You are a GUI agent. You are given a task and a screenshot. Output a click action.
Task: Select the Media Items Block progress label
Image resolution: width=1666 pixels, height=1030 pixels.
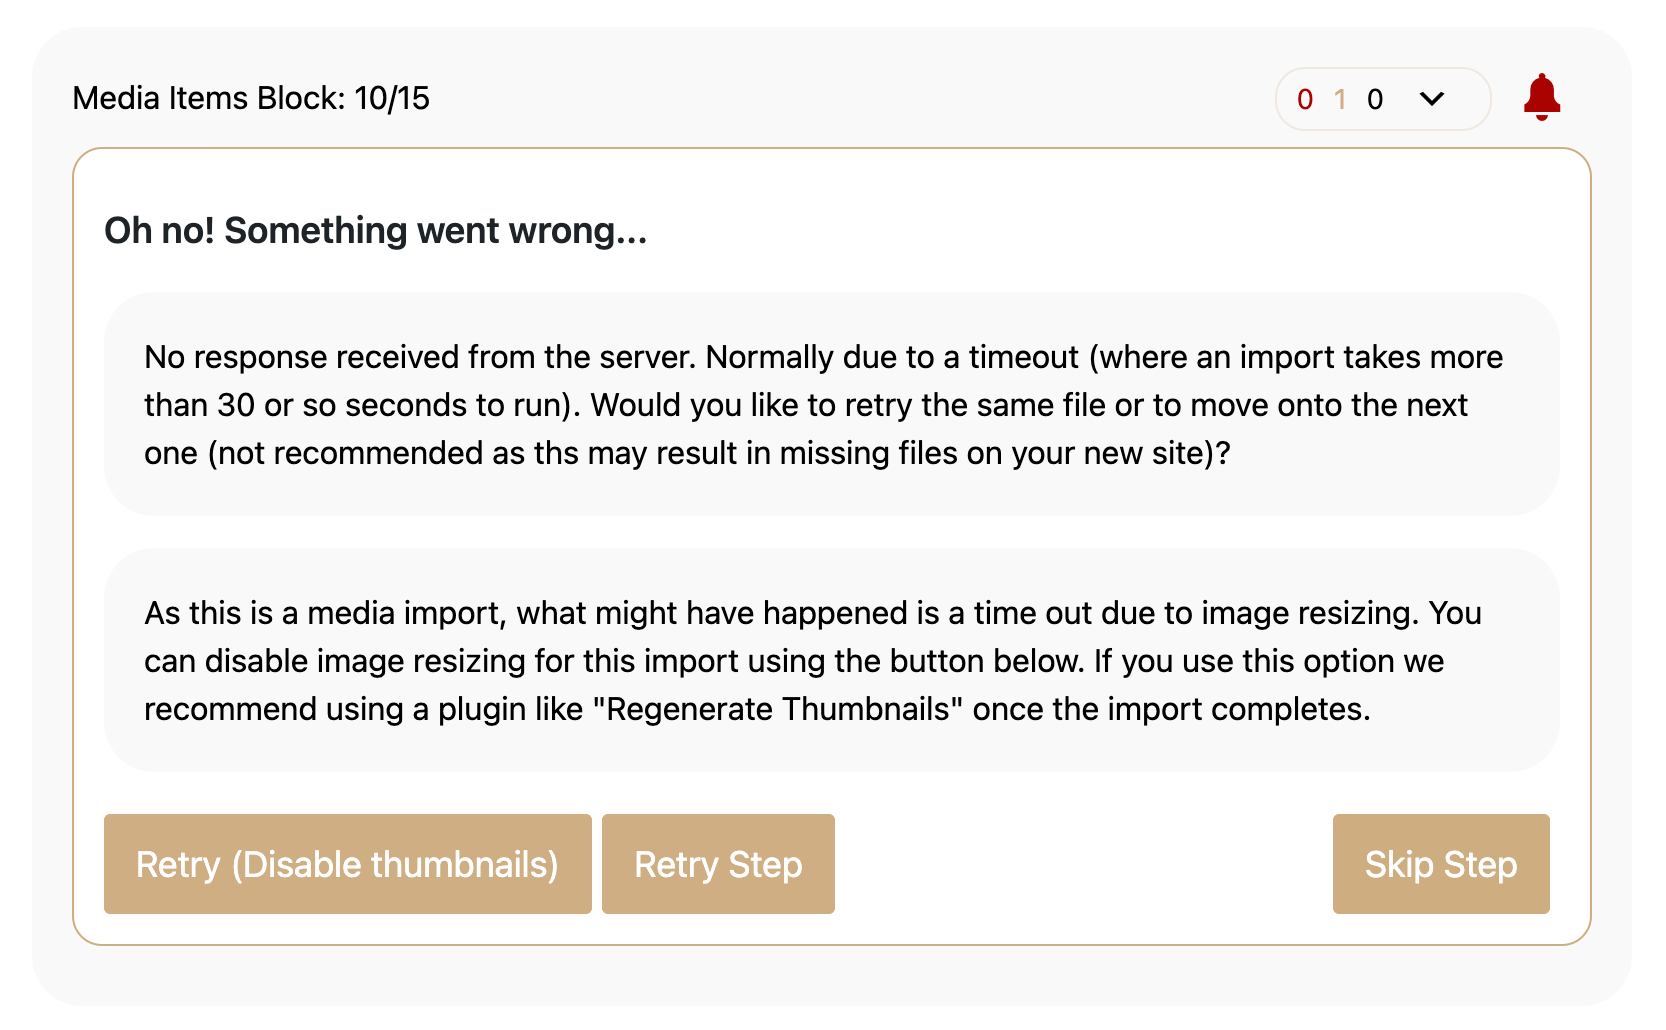[x=250, y=98]
